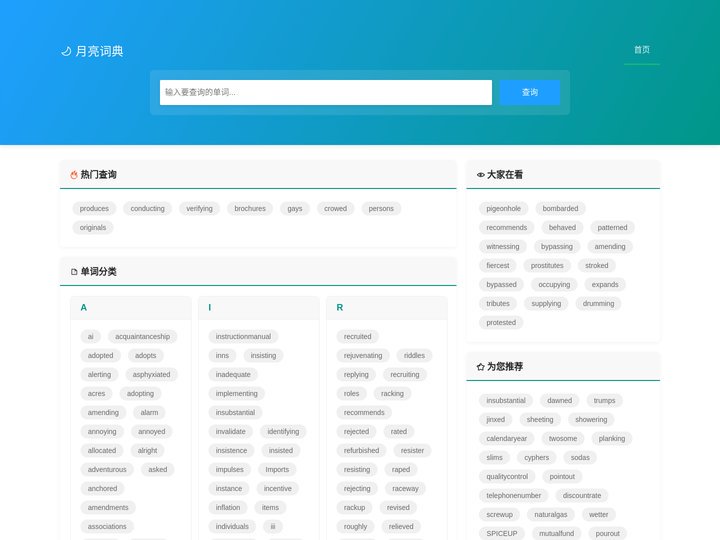Open the 'identifying' word tag

pyautogui.click(x=283, y=432)
